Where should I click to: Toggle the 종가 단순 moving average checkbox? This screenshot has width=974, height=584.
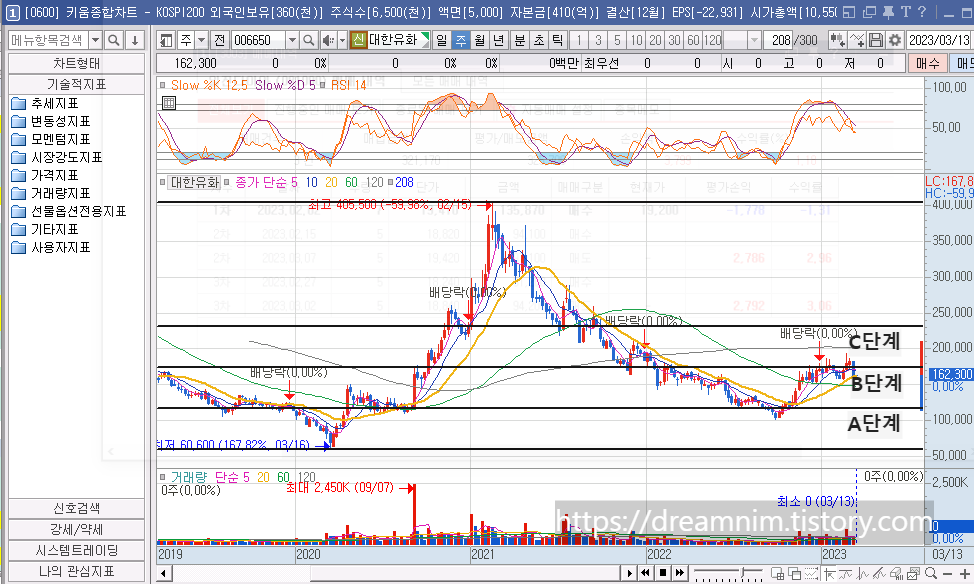tap(227, 182)
